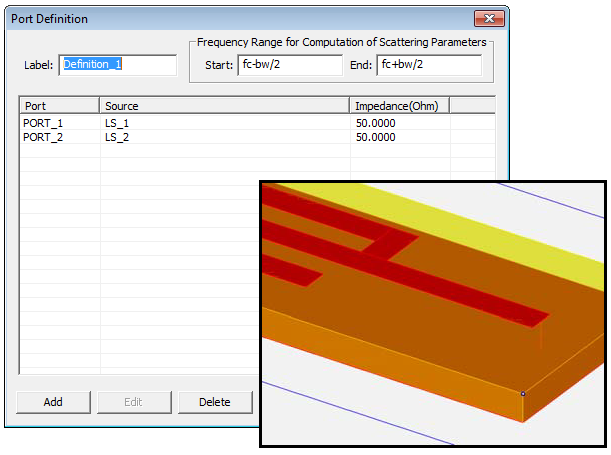Sort by the Port column header
The height and width of the screenshot is (455, 611).
(x=59, y=105)
